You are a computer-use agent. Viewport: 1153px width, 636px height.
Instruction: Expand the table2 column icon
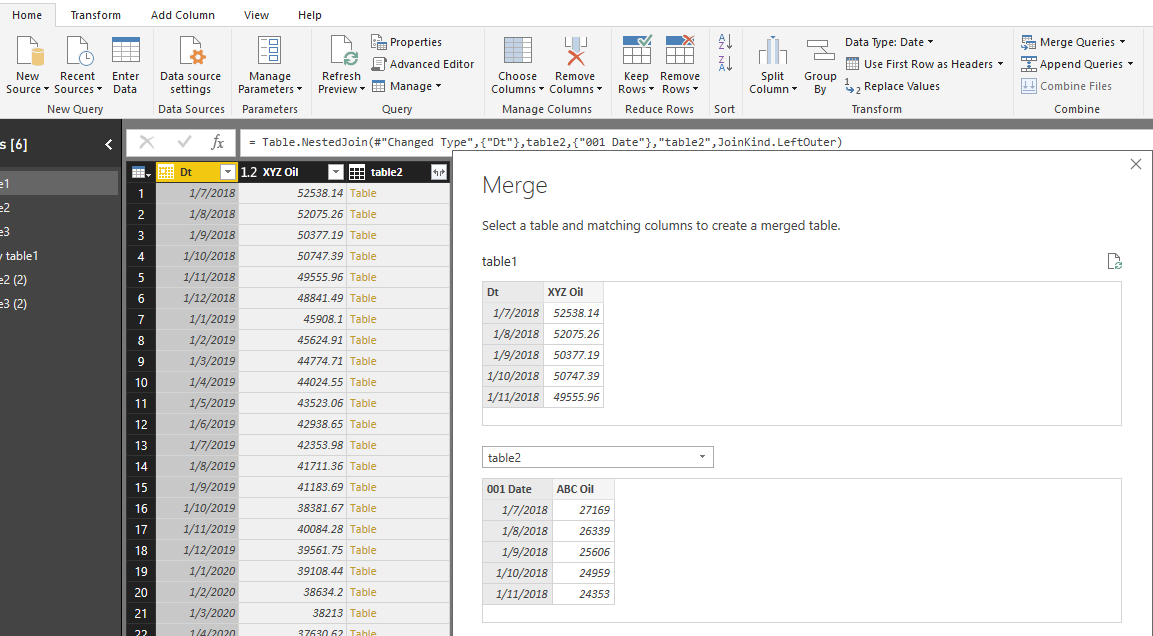coord(439,172)
